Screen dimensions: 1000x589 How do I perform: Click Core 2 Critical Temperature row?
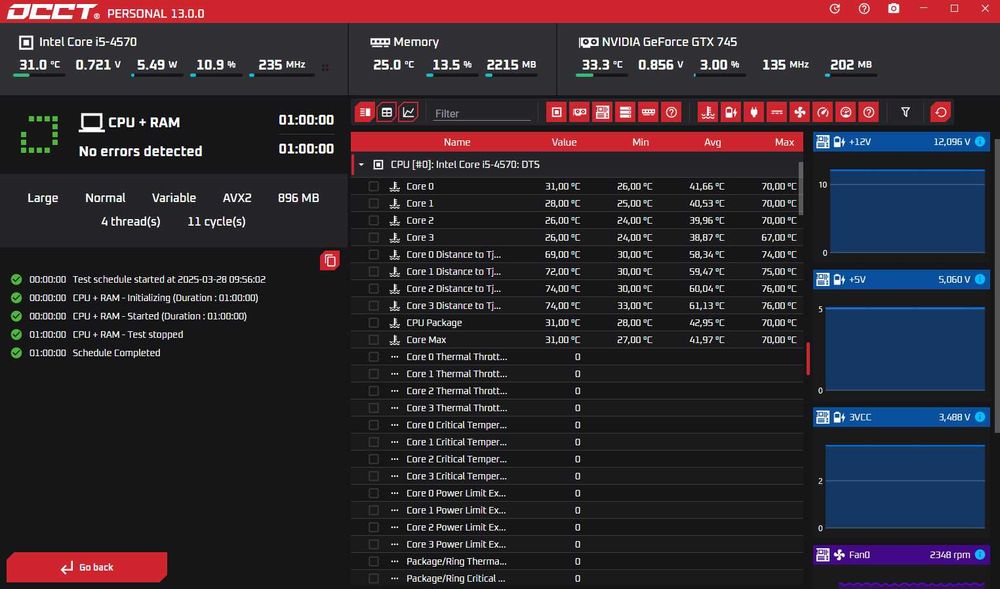pos(577,459)
